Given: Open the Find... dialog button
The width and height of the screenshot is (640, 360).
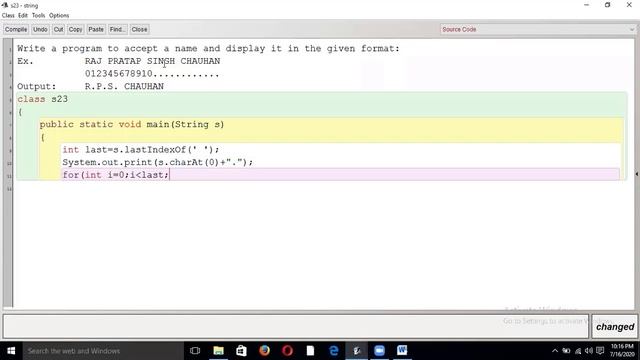Looking at the screenshot, I should (117, 29).
